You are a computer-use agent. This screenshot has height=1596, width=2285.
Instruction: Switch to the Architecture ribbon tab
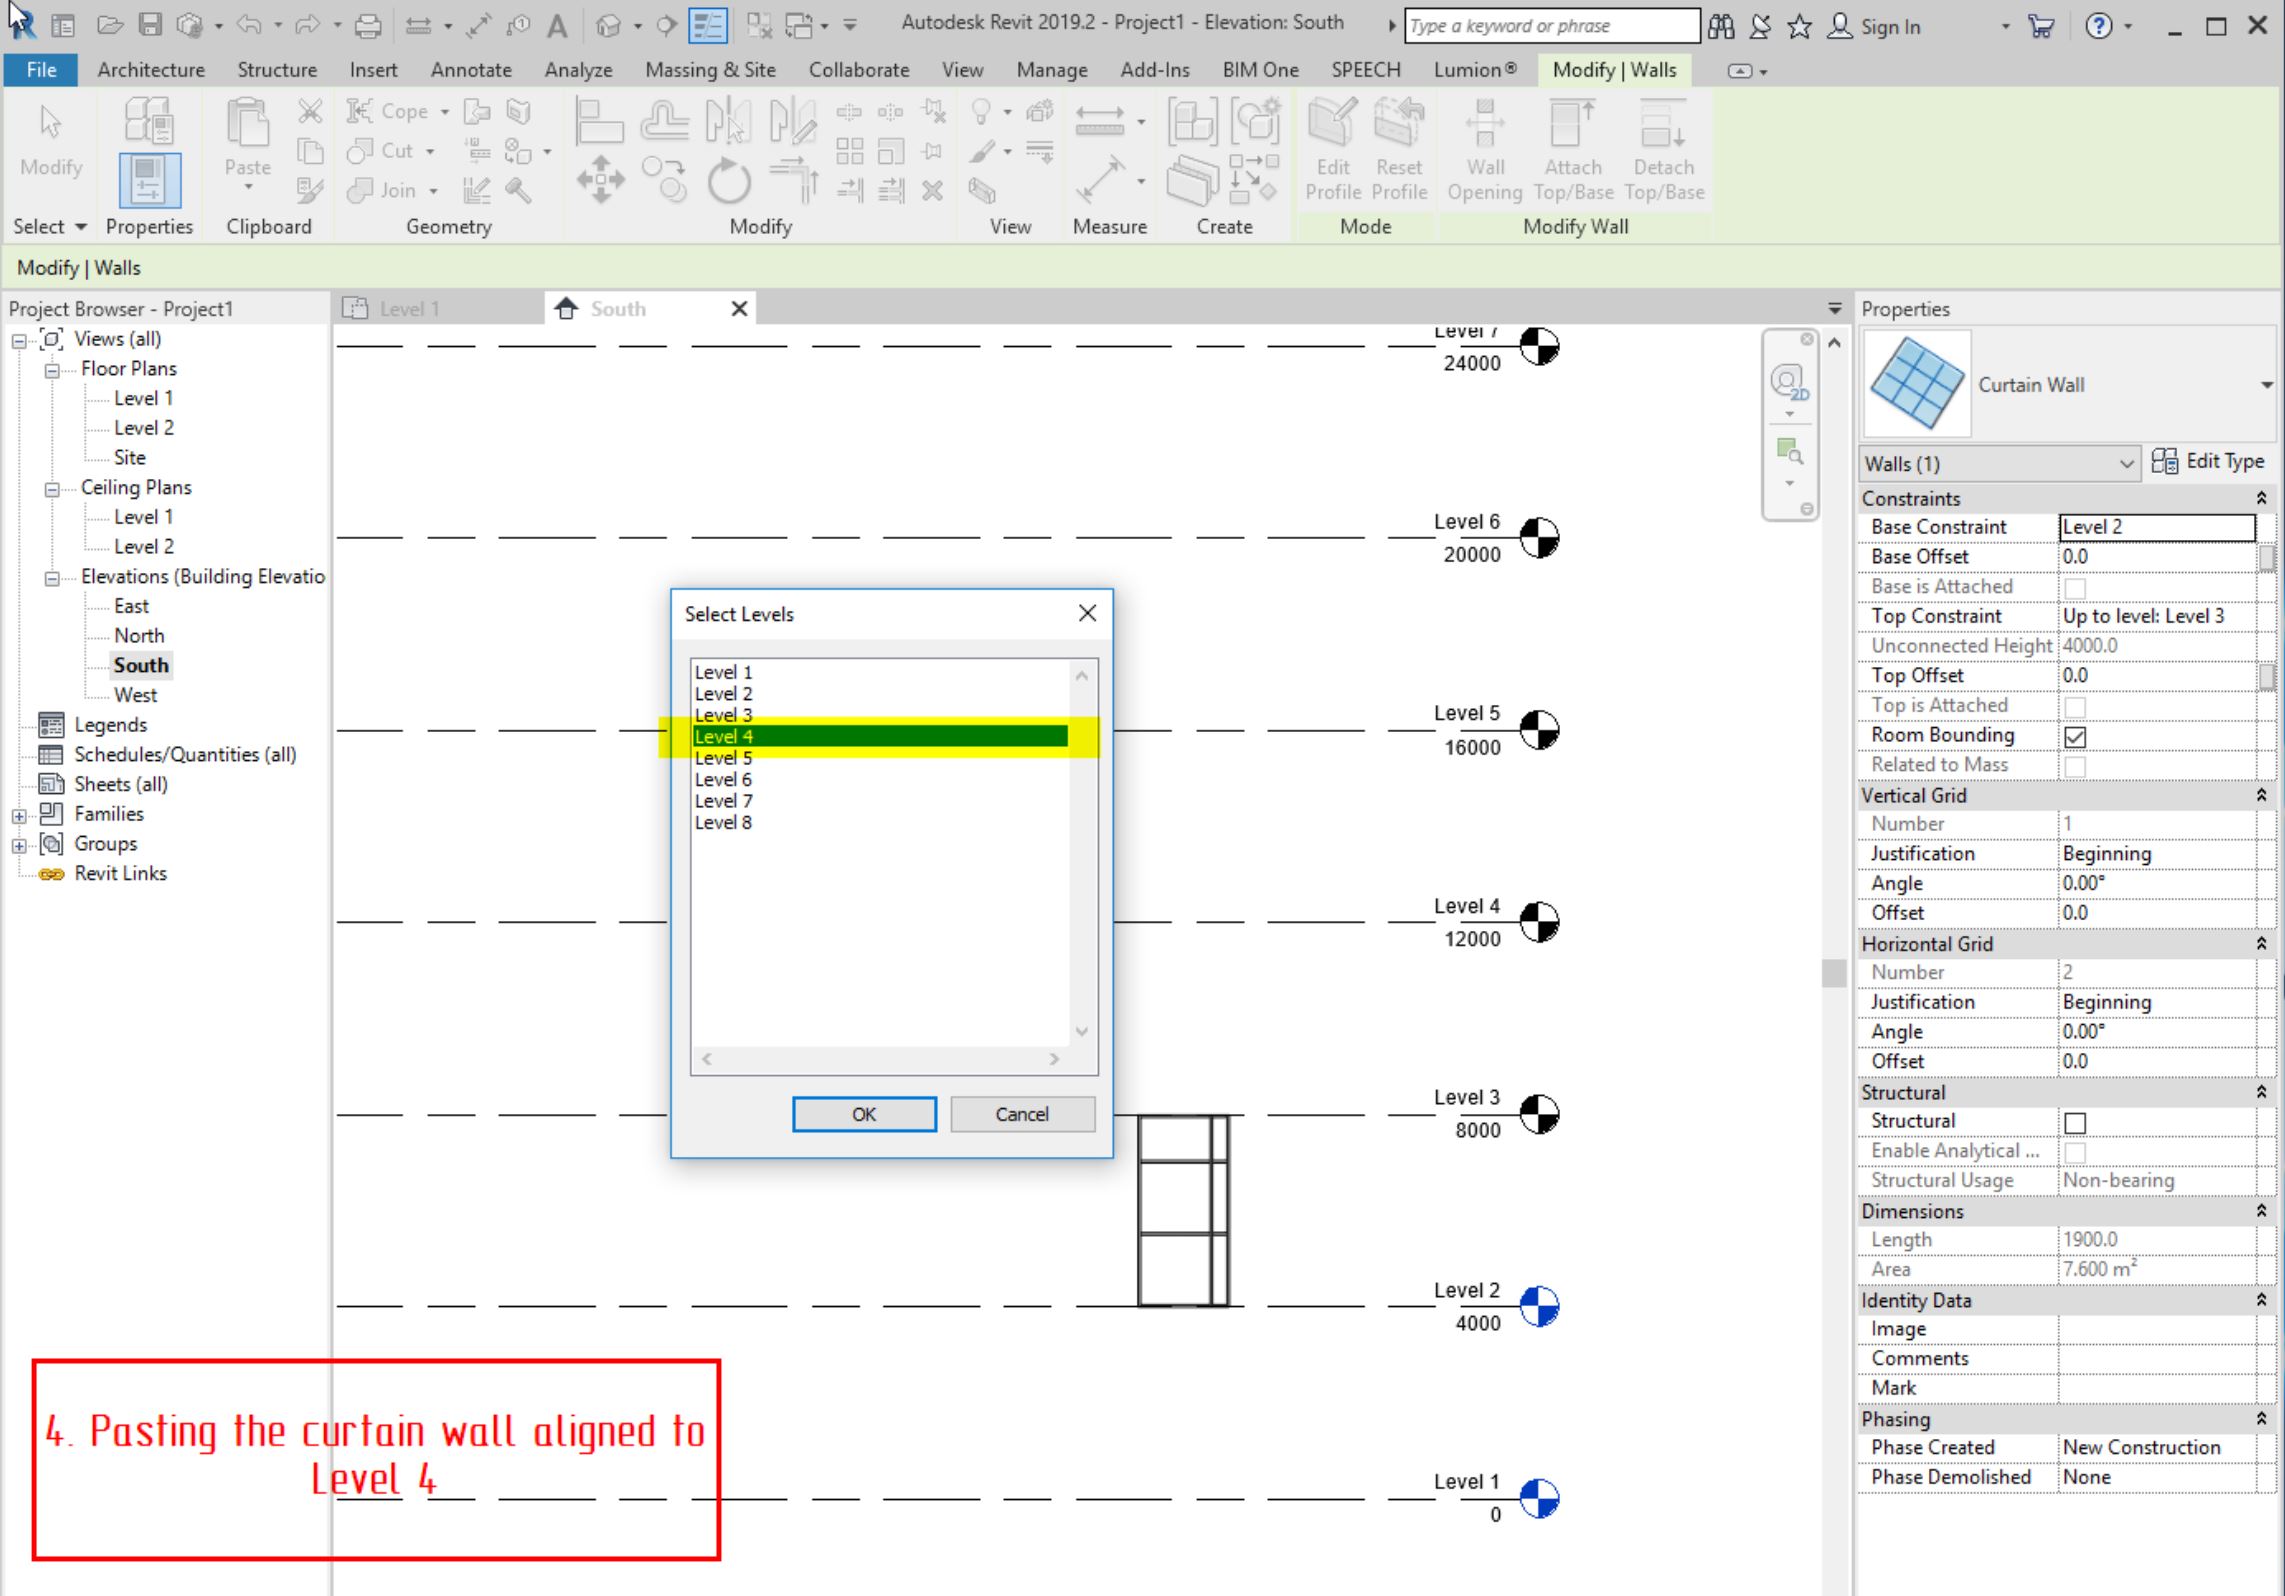(149, 69)
